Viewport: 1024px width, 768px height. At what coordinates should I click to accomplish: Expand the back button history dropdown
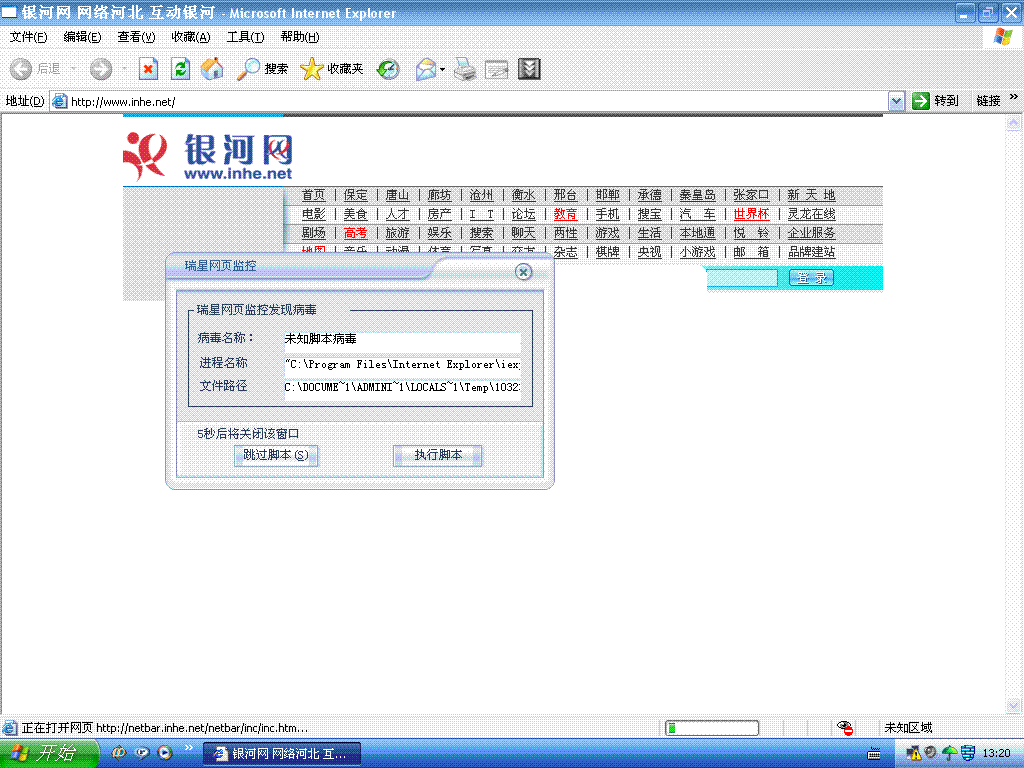pyautogui.click(x=74, y=69)
